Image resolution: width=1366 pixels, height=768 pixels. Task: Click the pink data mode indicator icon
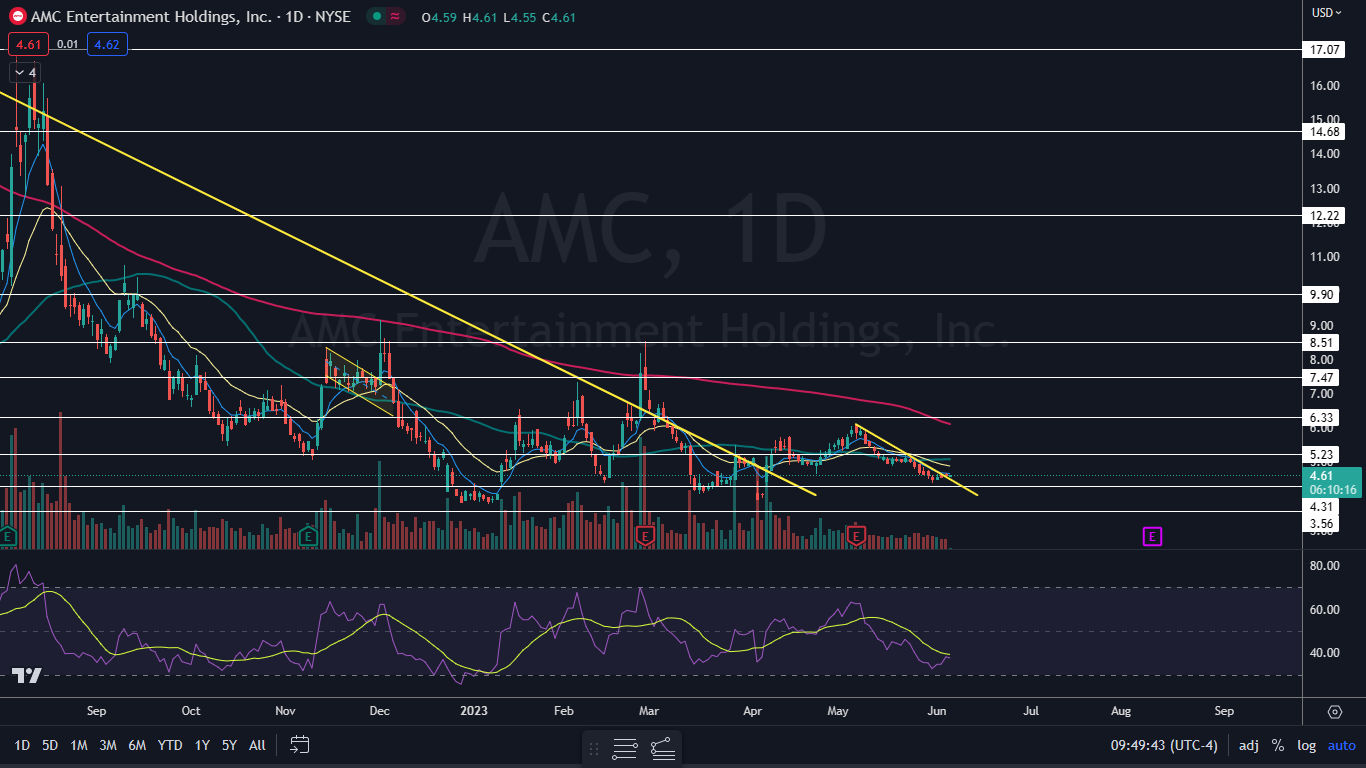396,17
